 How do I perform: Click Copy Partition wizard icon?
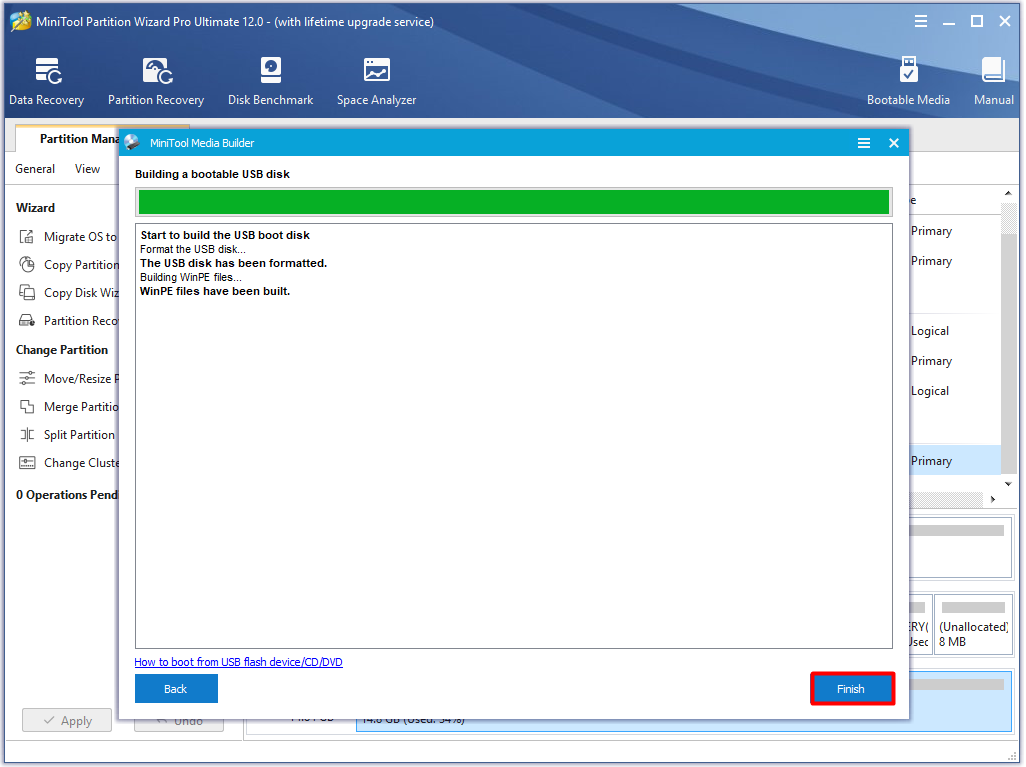(27, 264)
